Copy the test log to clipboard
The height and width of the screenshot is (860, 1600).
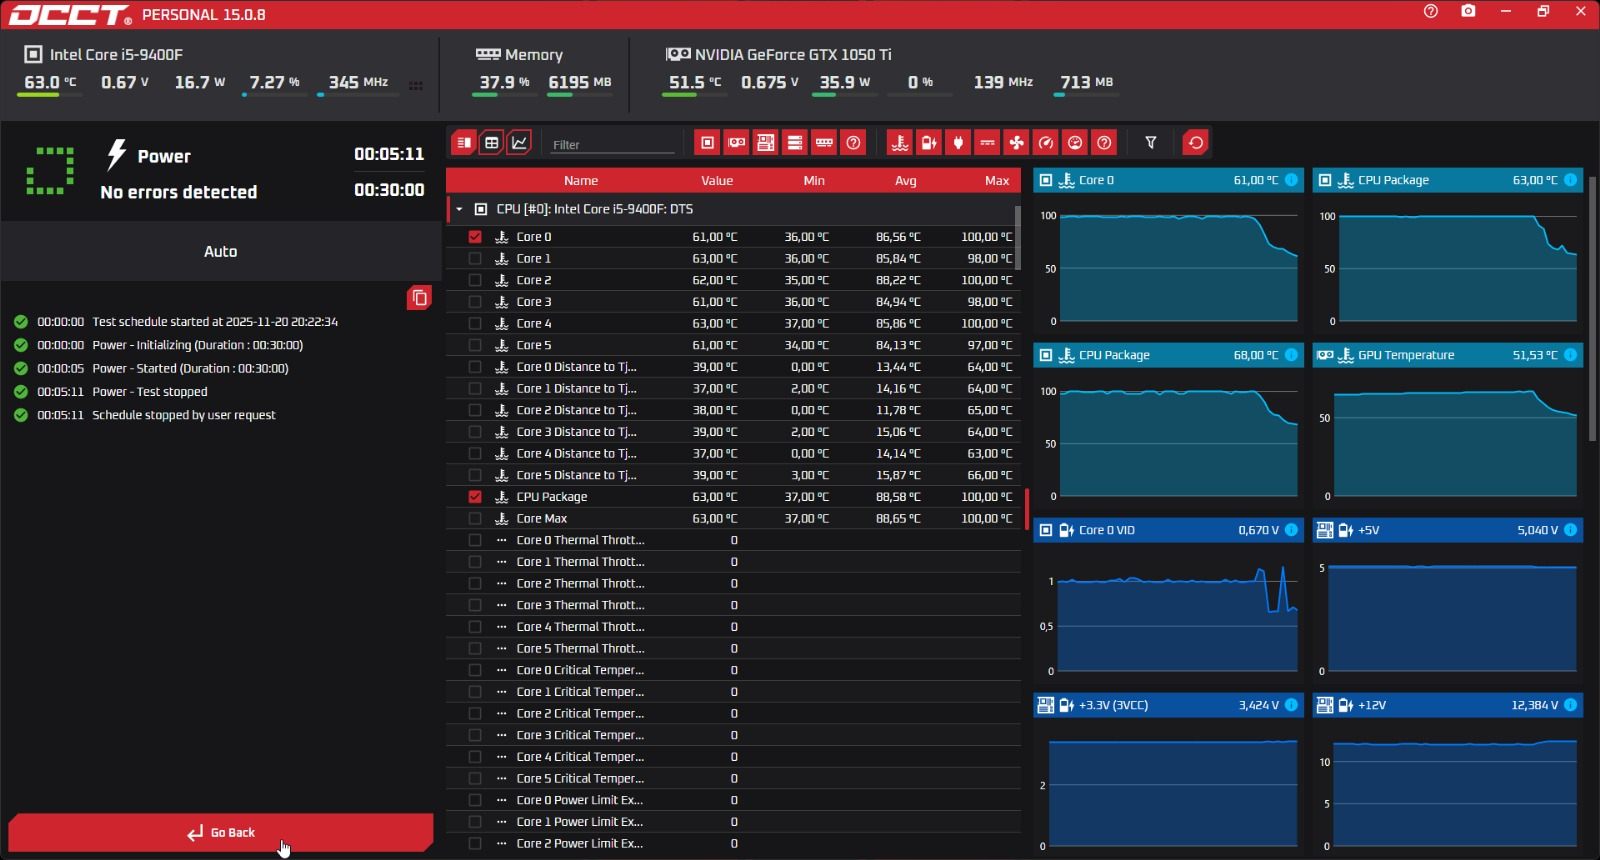[x=420, y=298]
